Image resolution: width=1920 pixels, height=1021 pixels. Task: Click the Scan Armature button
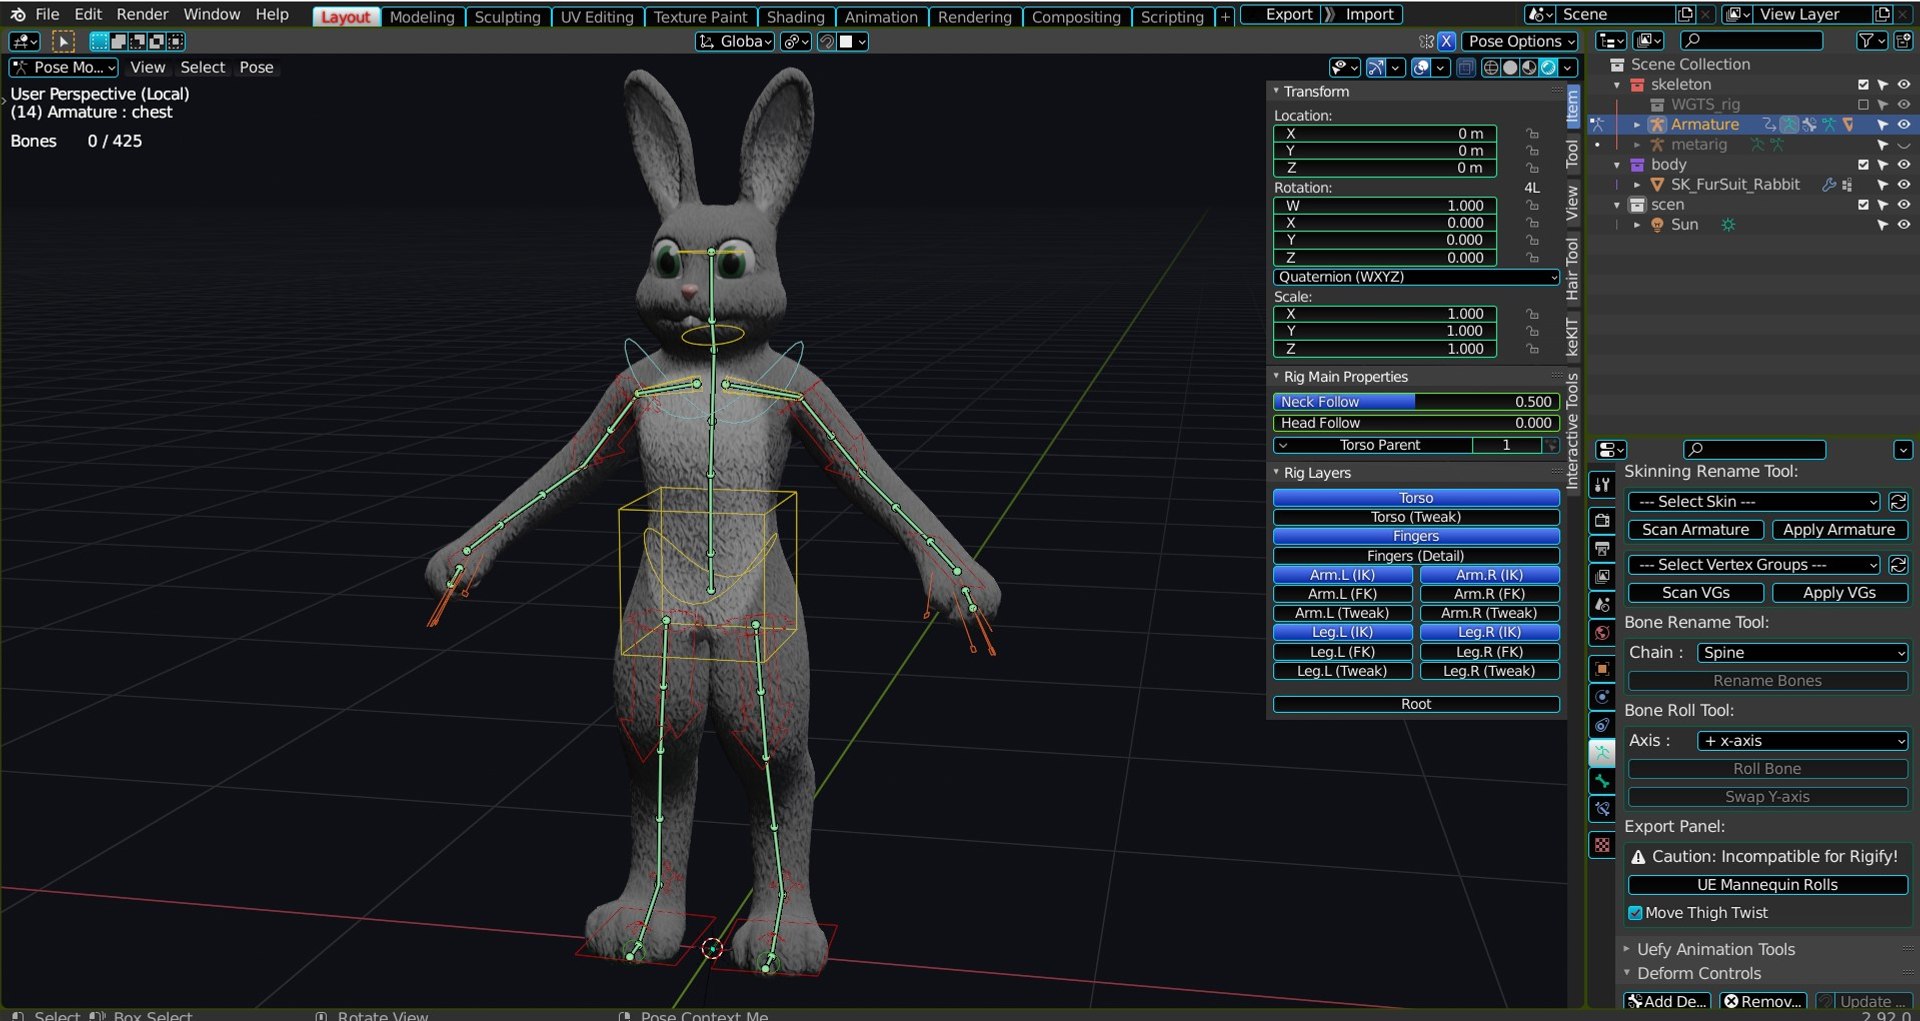[1695, 530]
